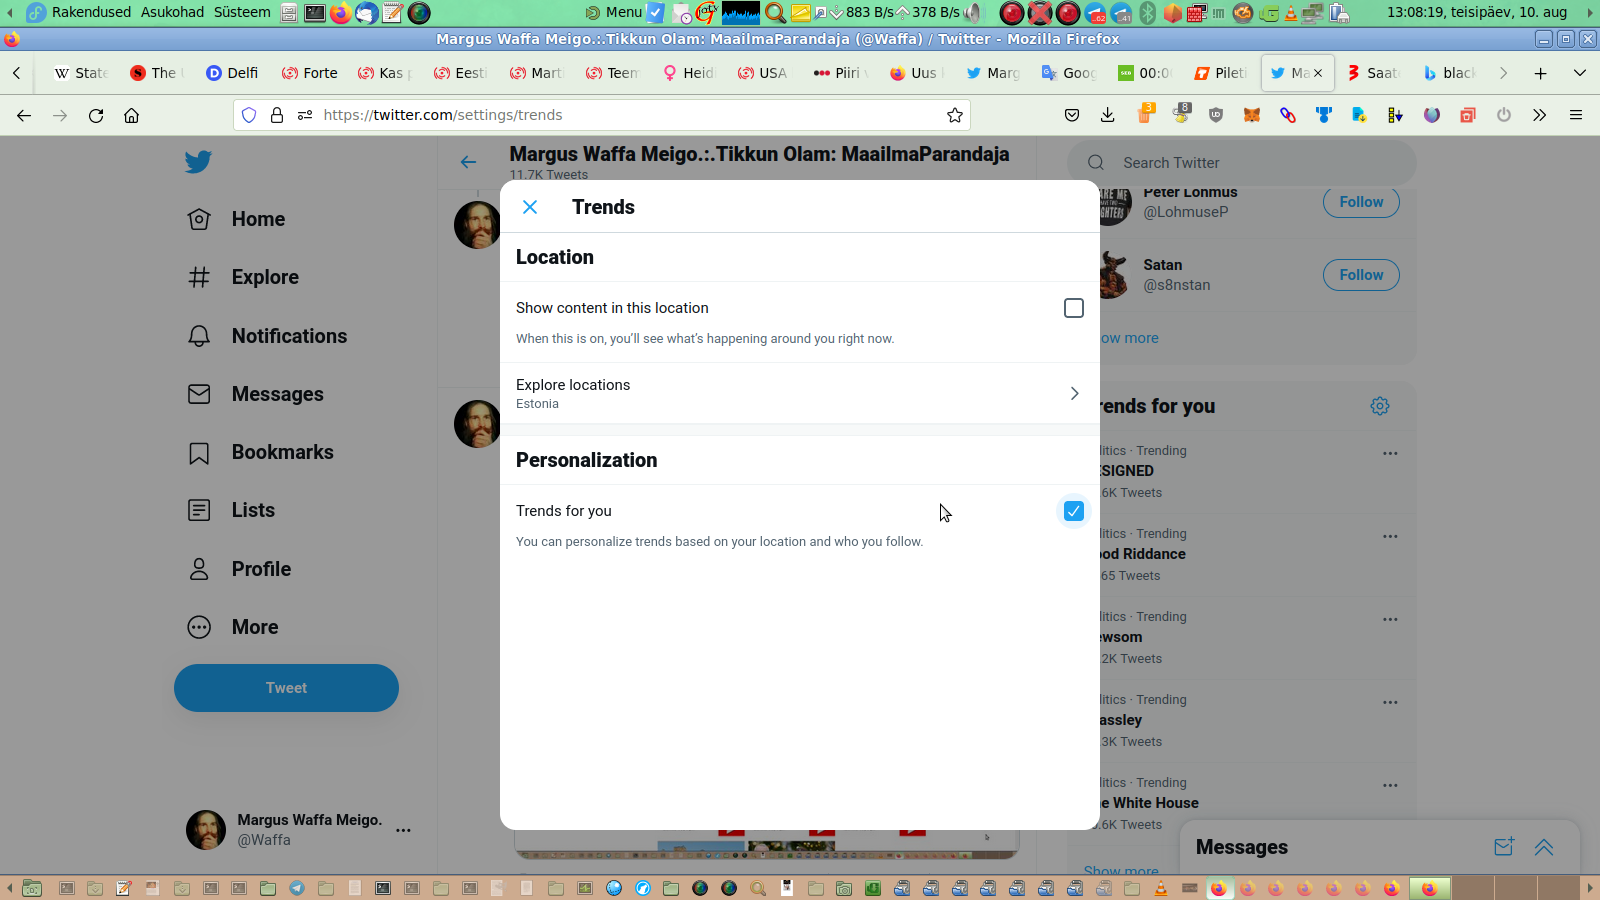Open the Firefox downloads panel
The image size is (1600, 900).
(x=1108, y=115)
